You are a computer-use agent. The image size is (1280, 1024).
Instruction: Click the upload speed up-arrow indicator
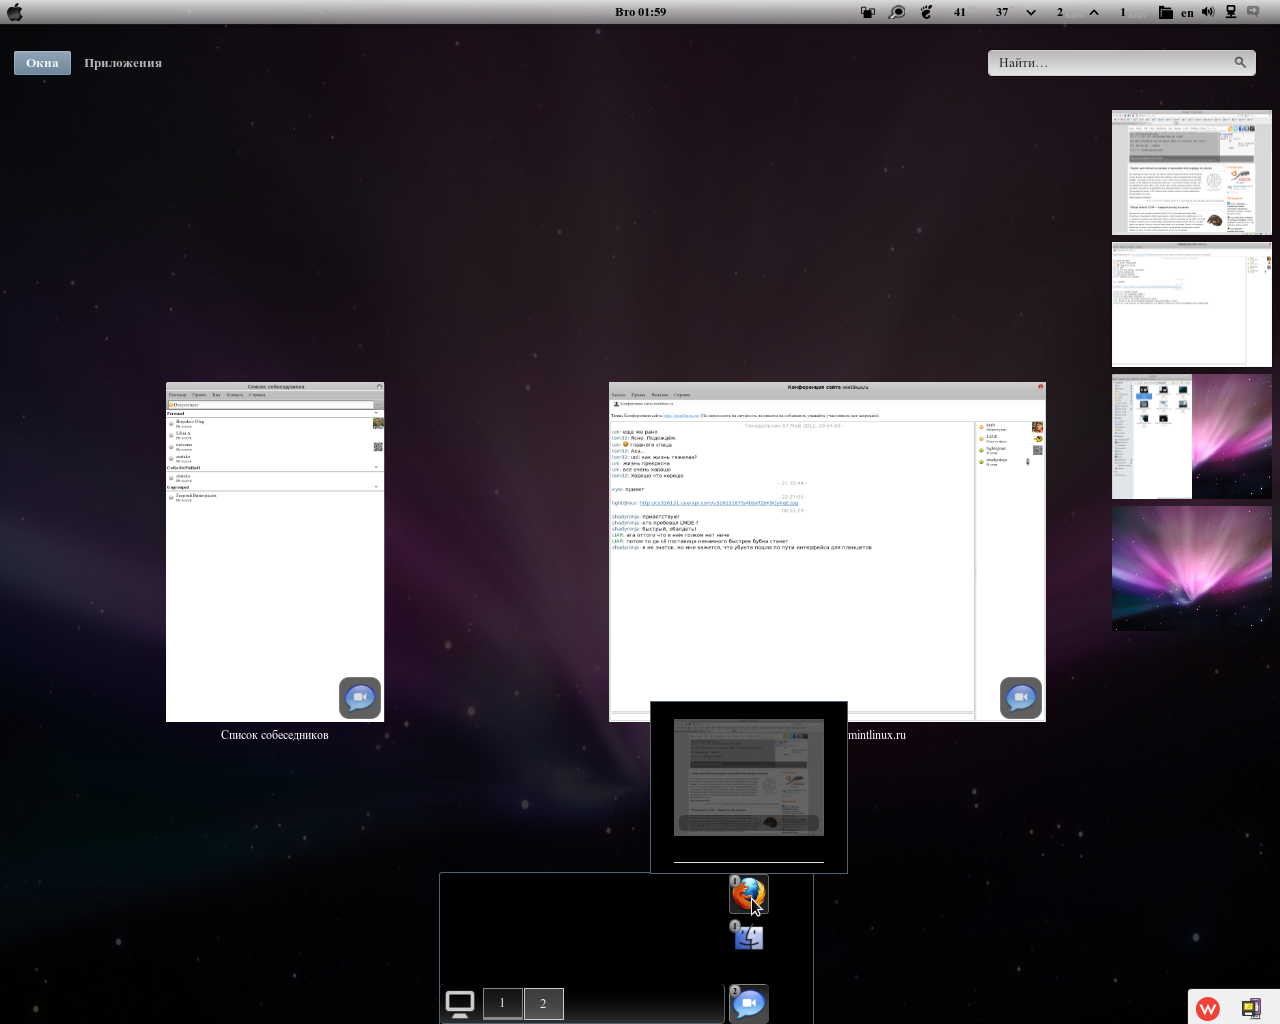pos(1094,12)
